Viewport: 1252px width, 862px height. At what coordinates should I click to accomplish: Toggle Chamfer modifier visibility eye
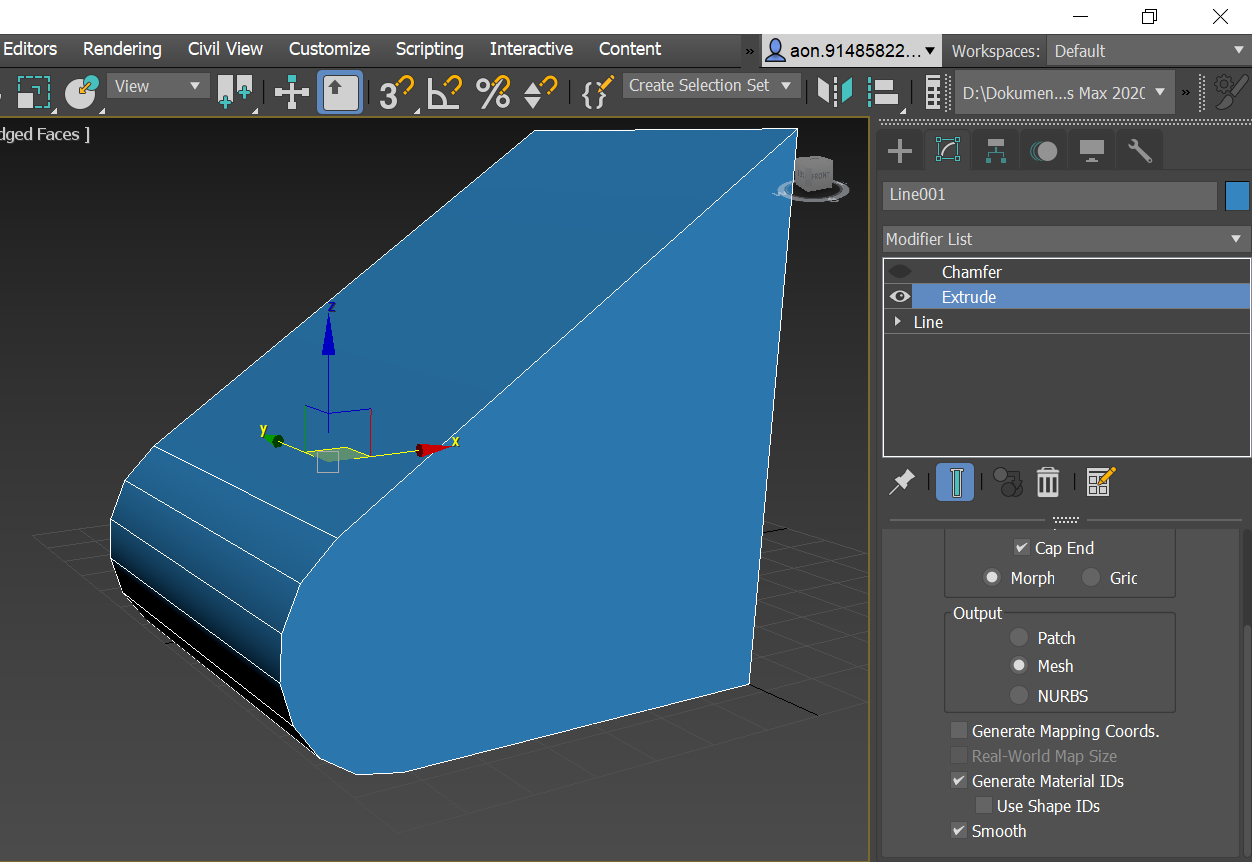coord(901,272)
